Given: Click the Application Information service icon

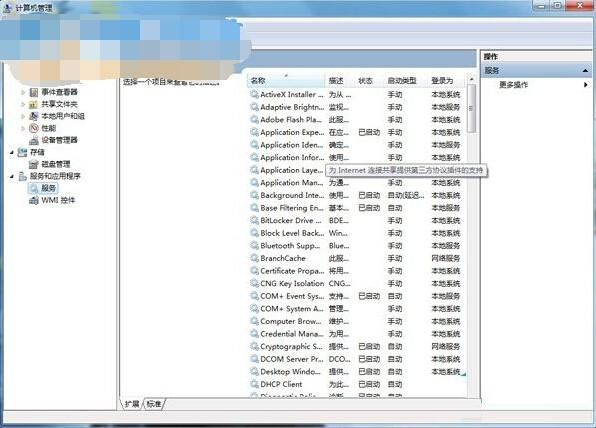Looking at the screenshot, I should tap(254, 157).
